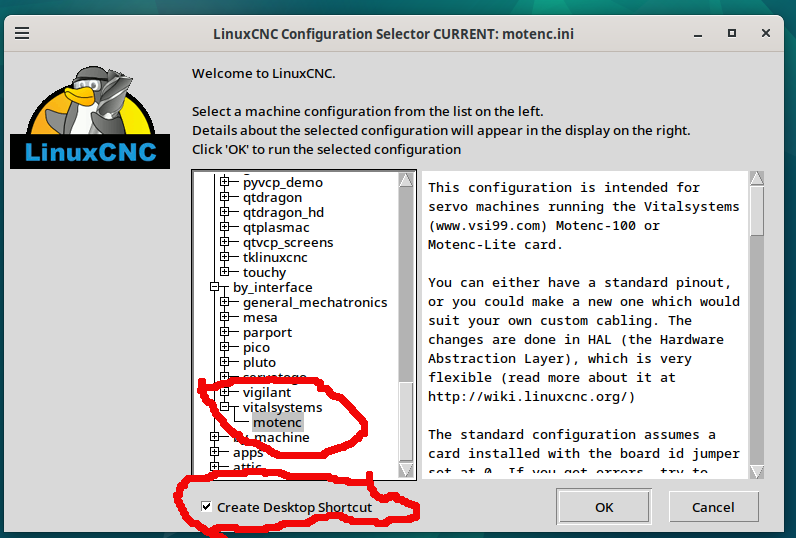
Task: Expand the pluto tree node
Action: (x=225, y=362)
